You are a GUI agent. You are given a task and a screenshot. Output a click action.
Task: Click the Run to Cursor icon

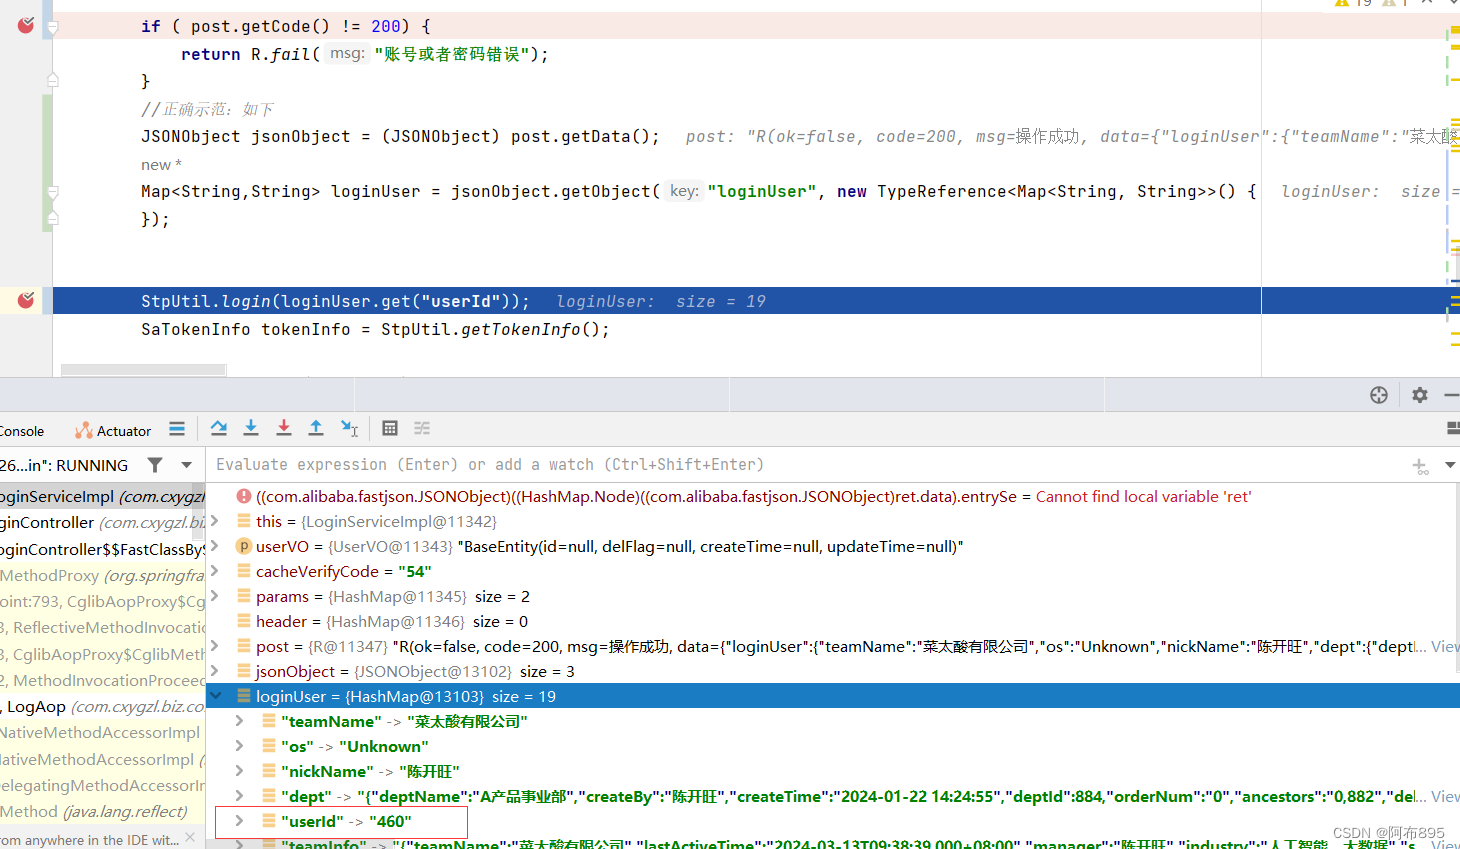pyautogui.click(x=349, y=428)
